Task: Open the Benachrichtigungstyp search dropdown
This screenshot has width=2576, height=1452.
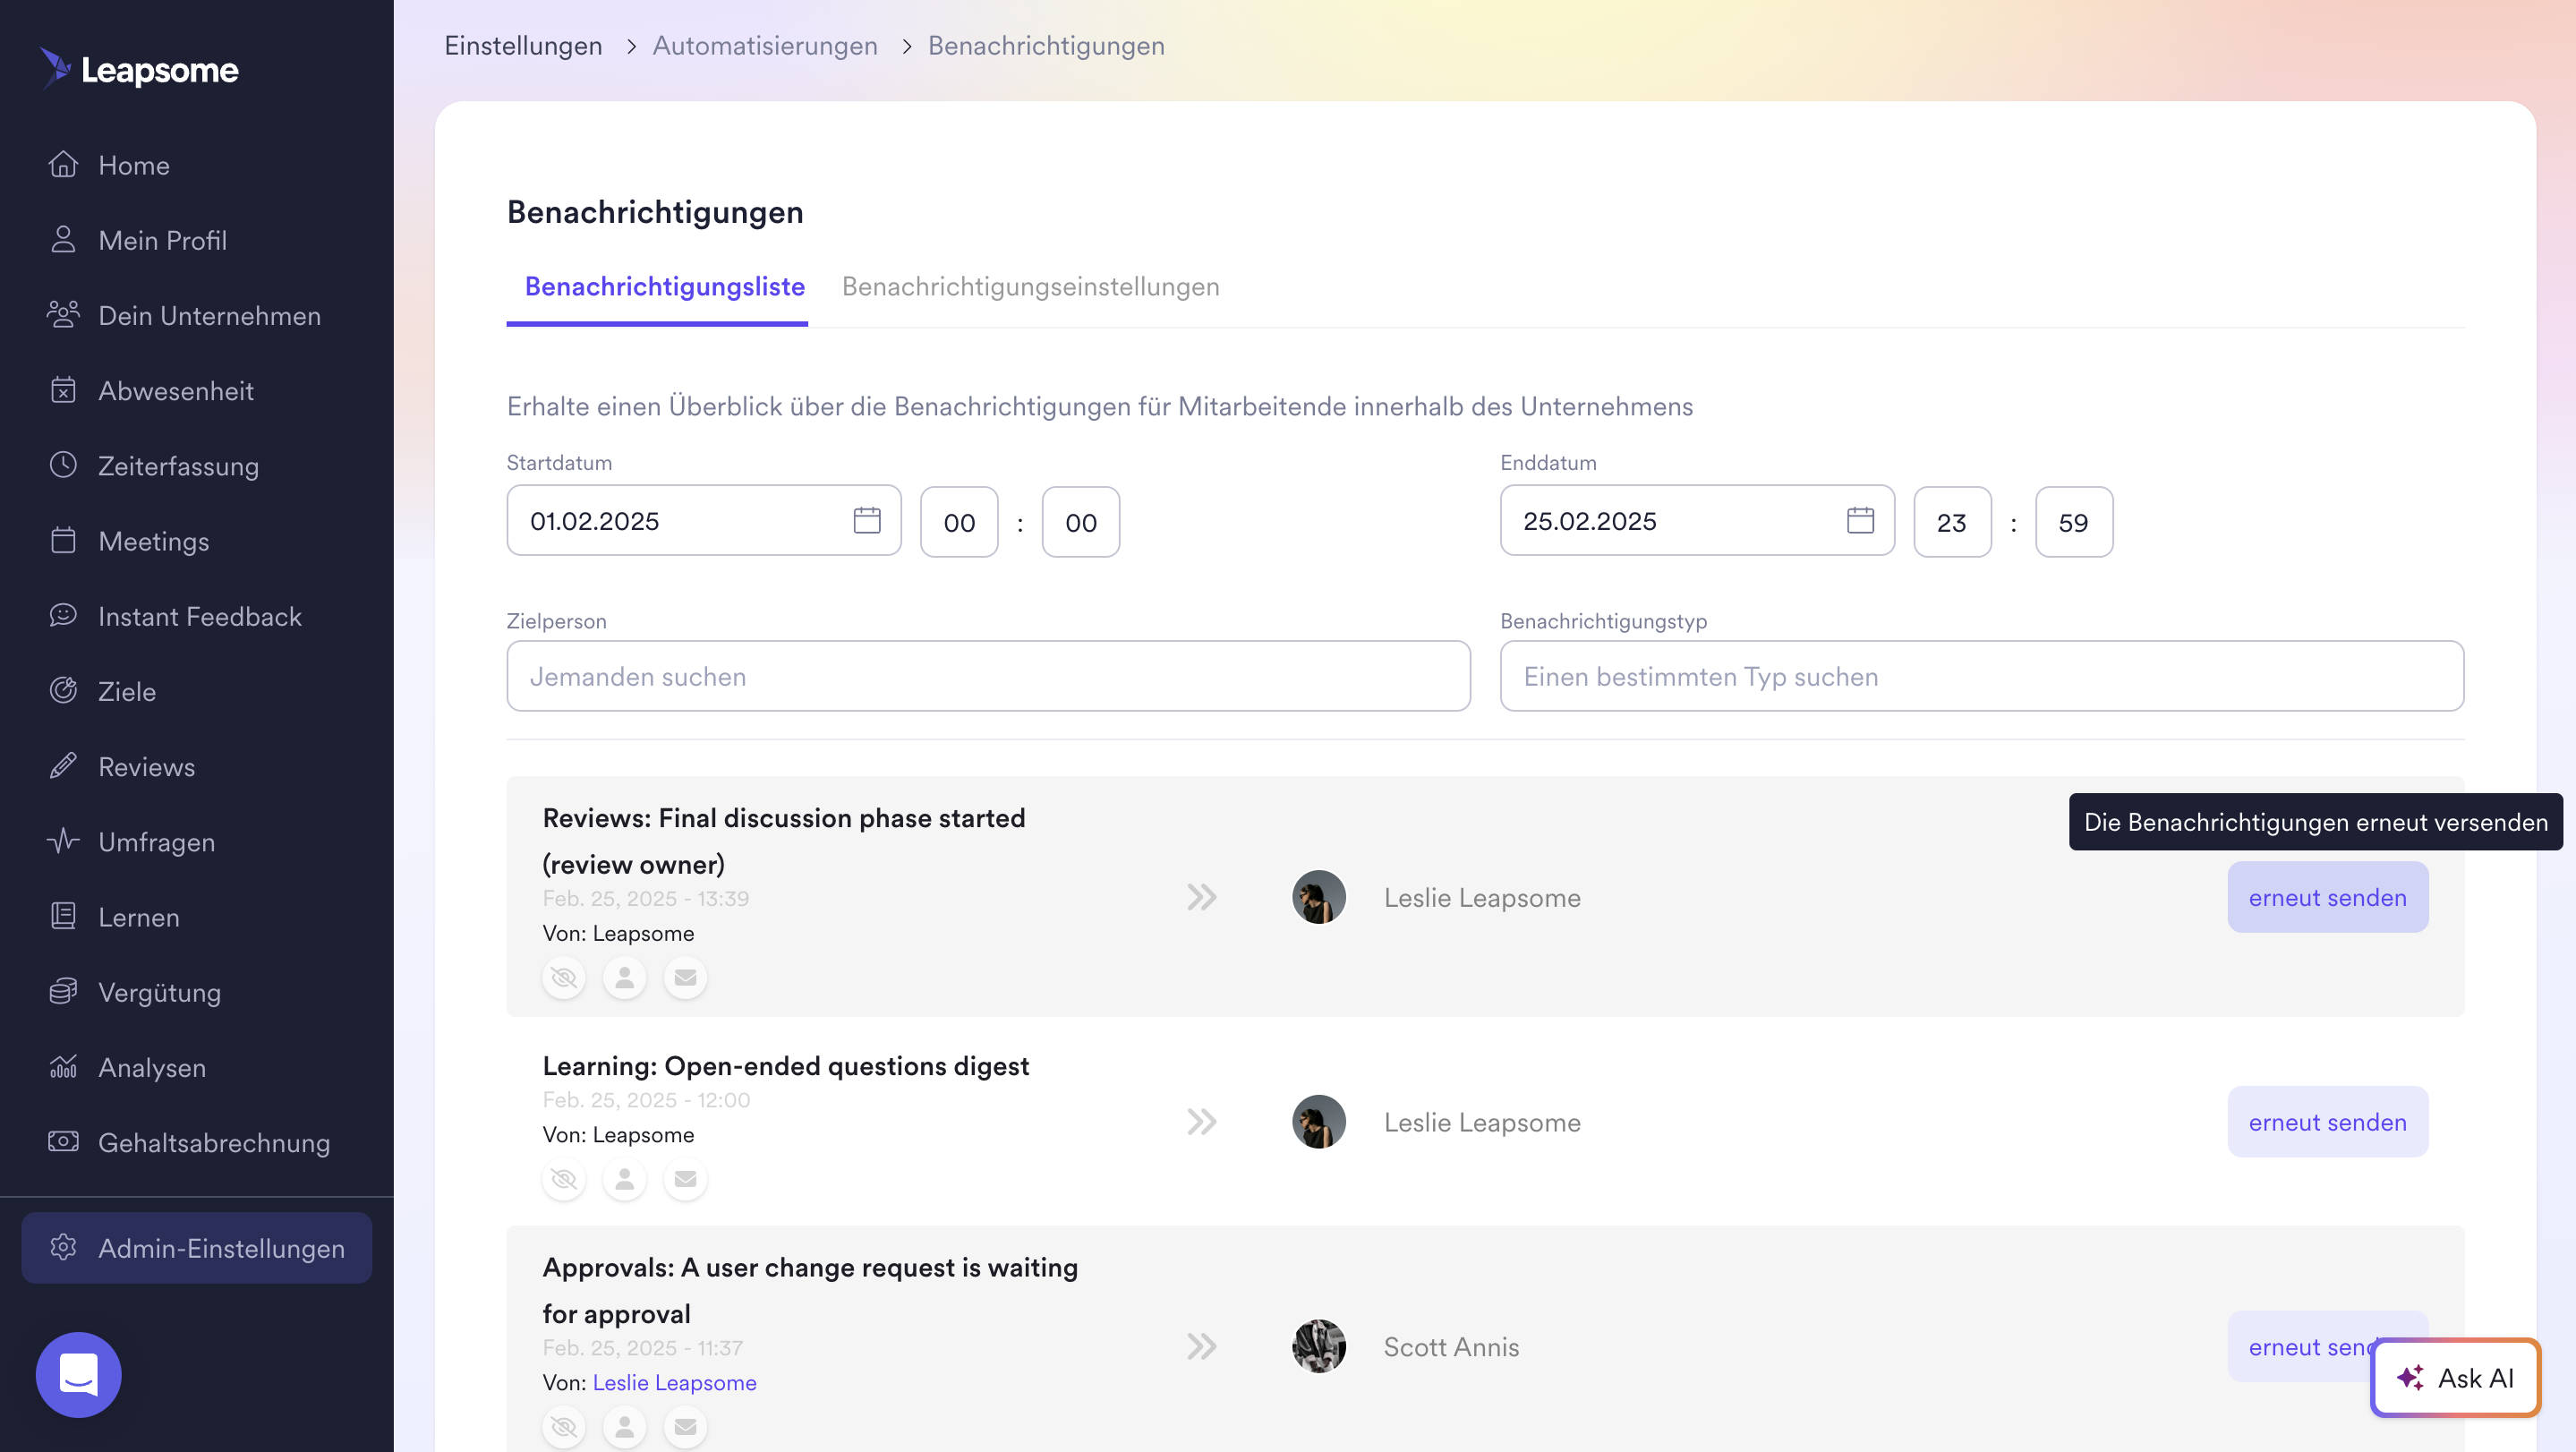Action: click(x=1981, y=676)
